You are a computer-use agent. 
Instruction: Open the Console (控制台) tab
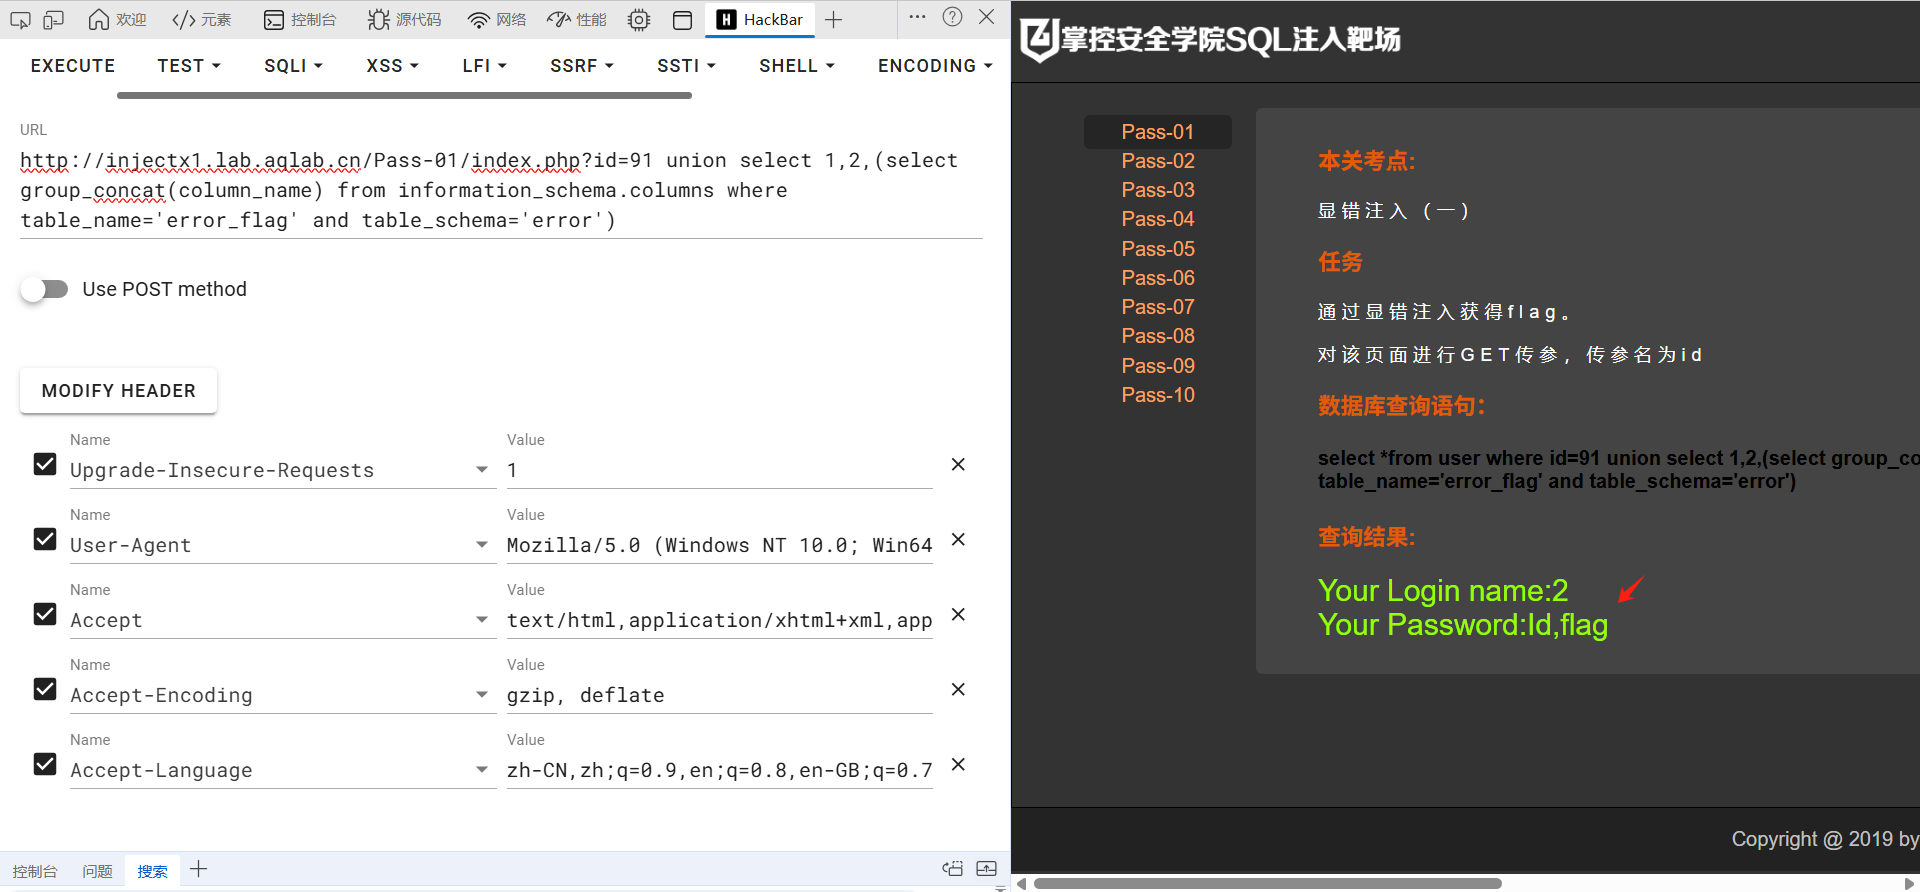300,19
